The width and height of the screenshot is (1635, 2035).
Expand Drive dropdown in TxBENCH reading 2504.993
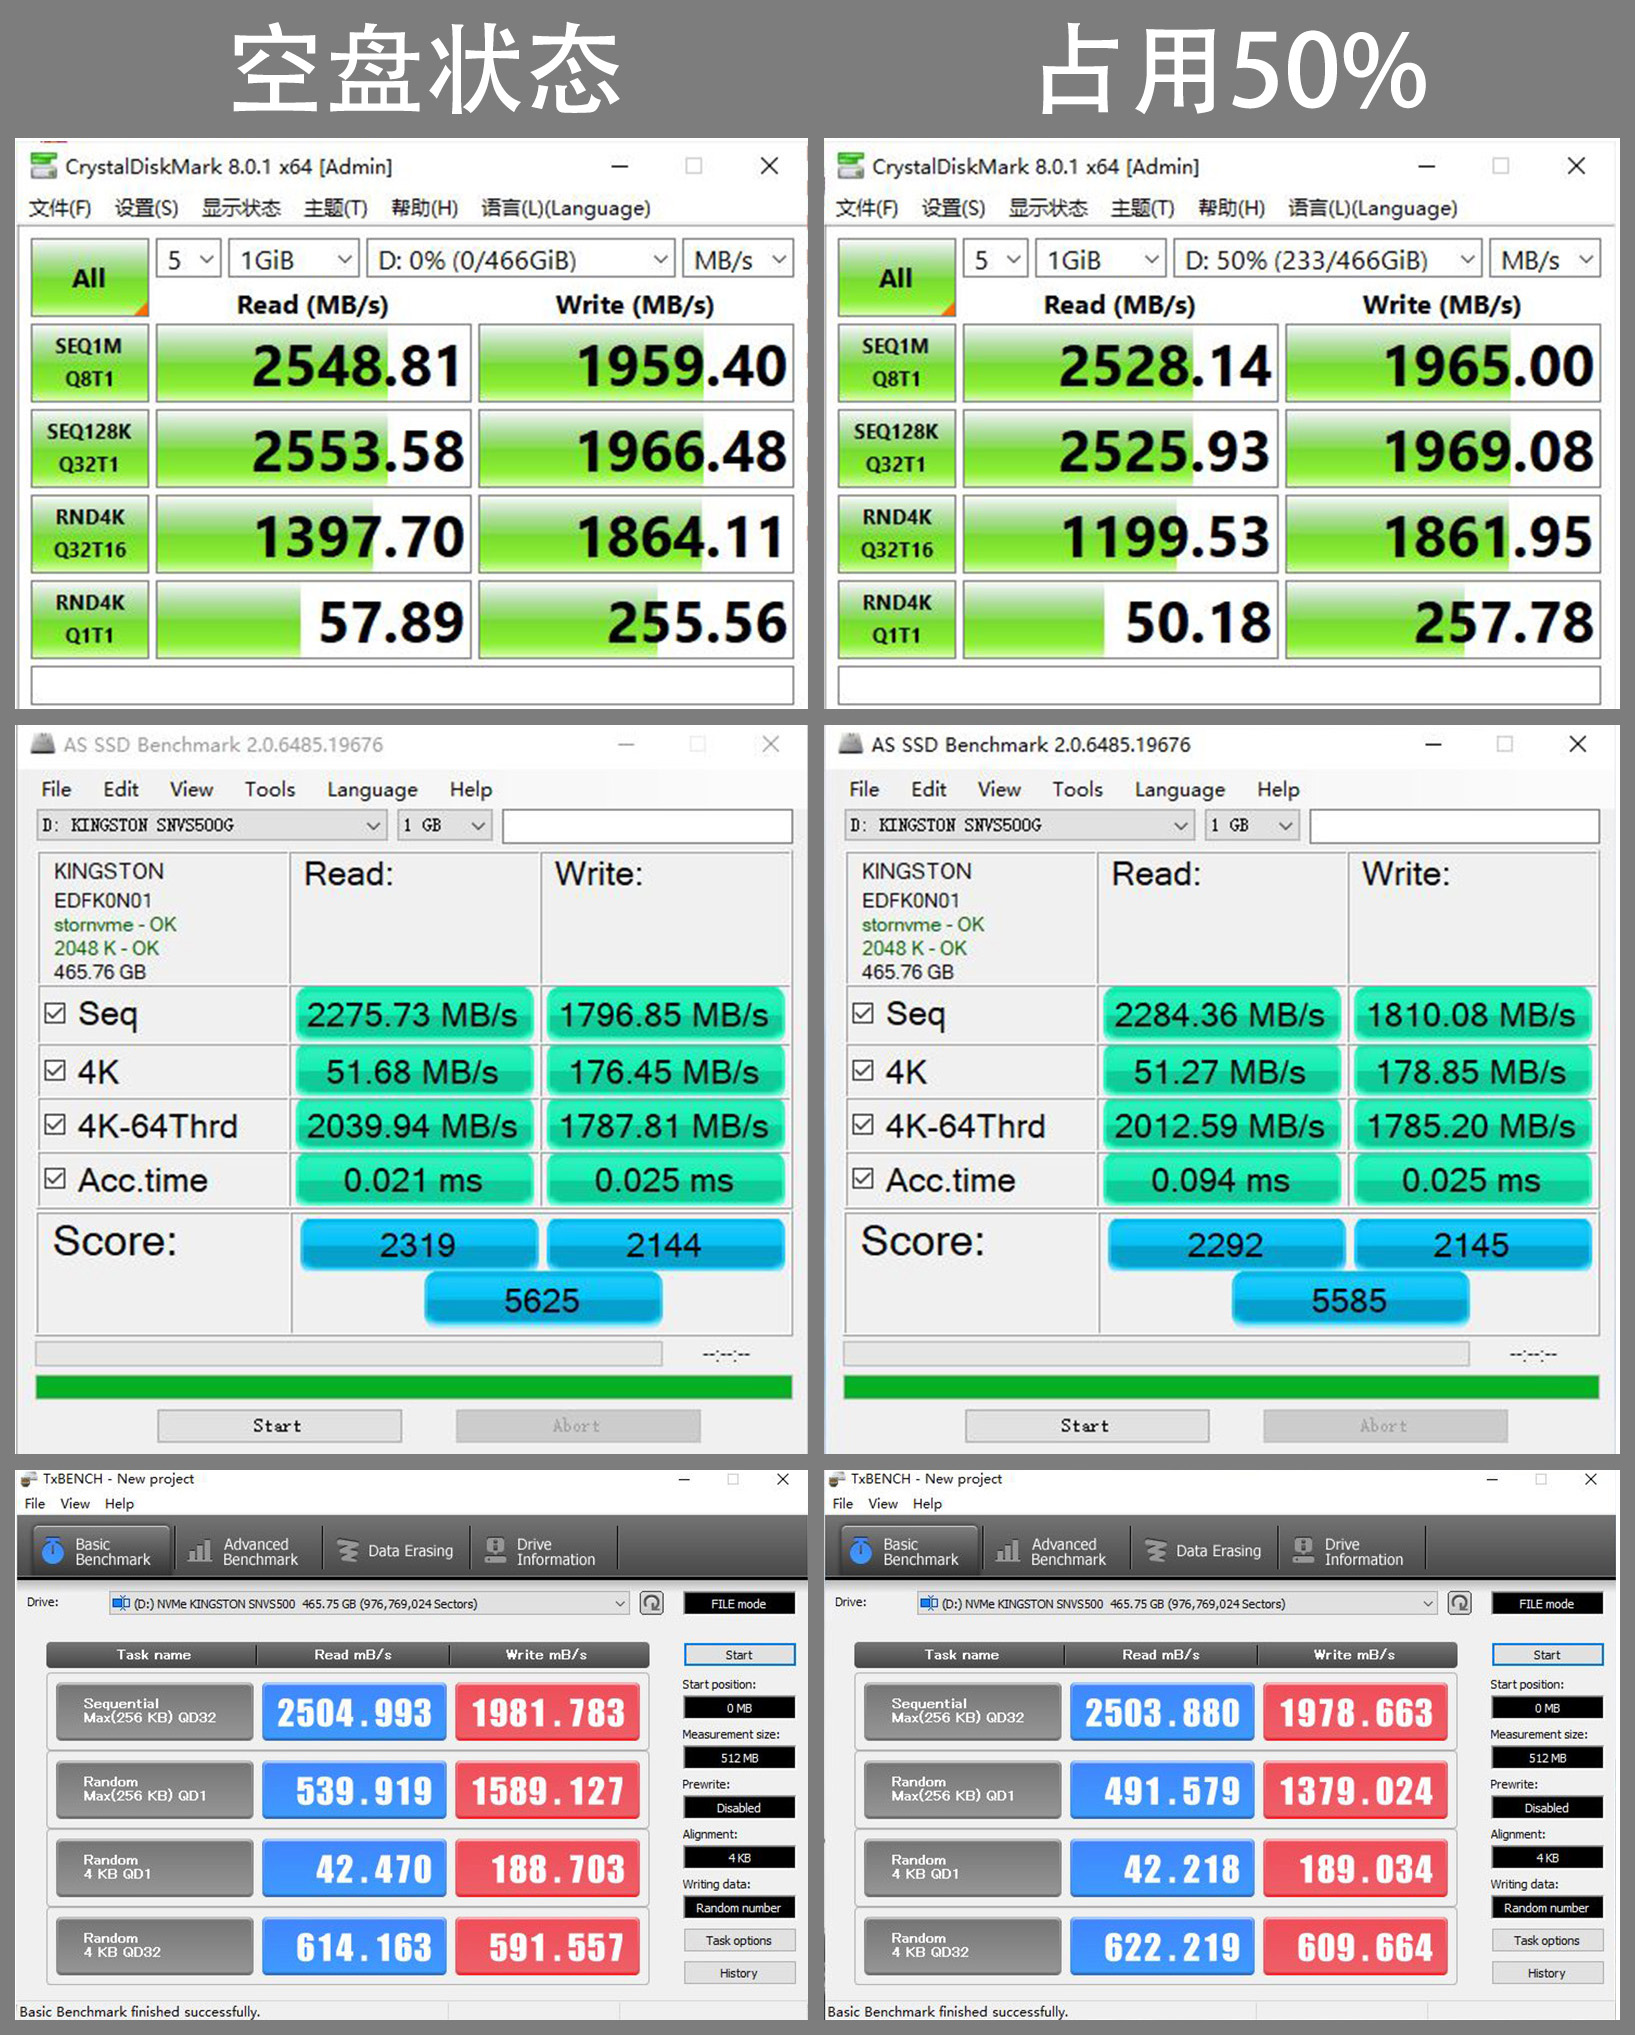point(369,1603)
